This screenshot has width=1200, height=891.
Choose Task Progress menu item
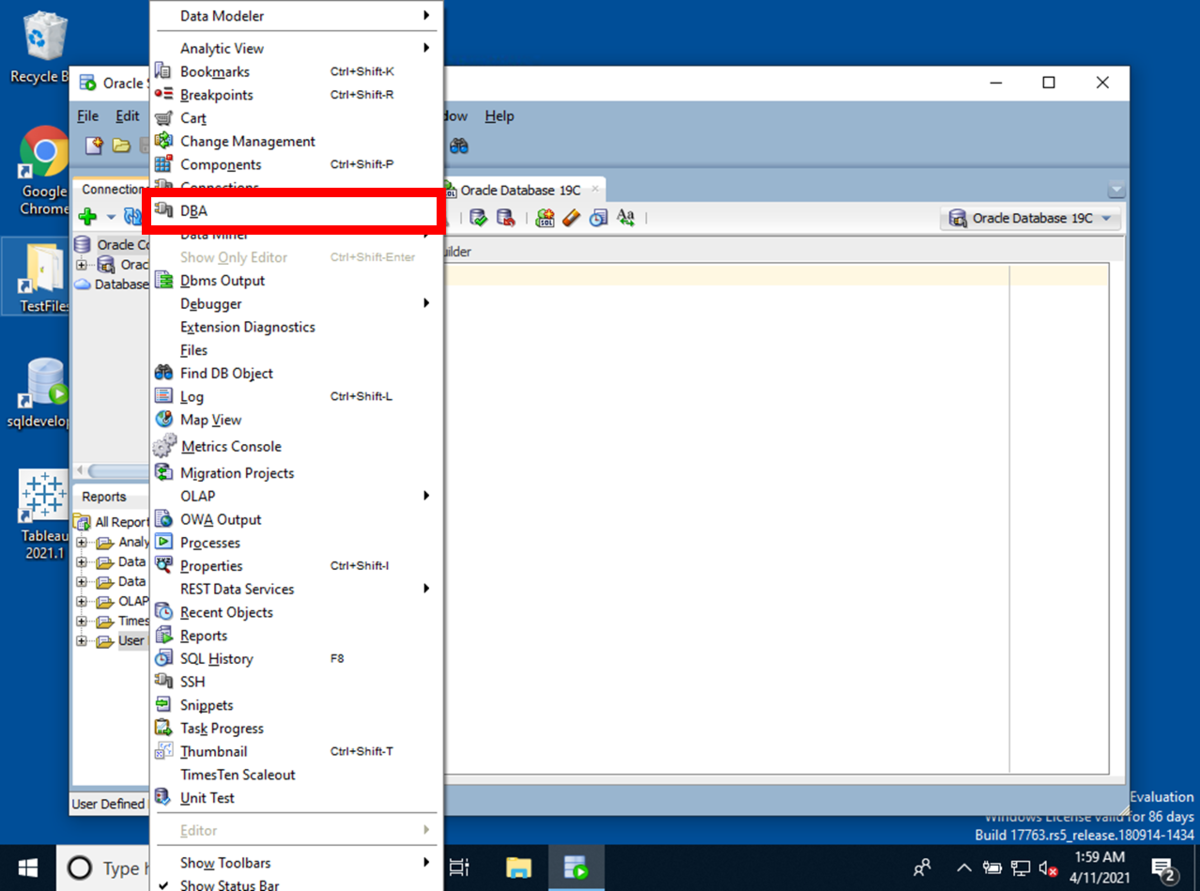296,728
